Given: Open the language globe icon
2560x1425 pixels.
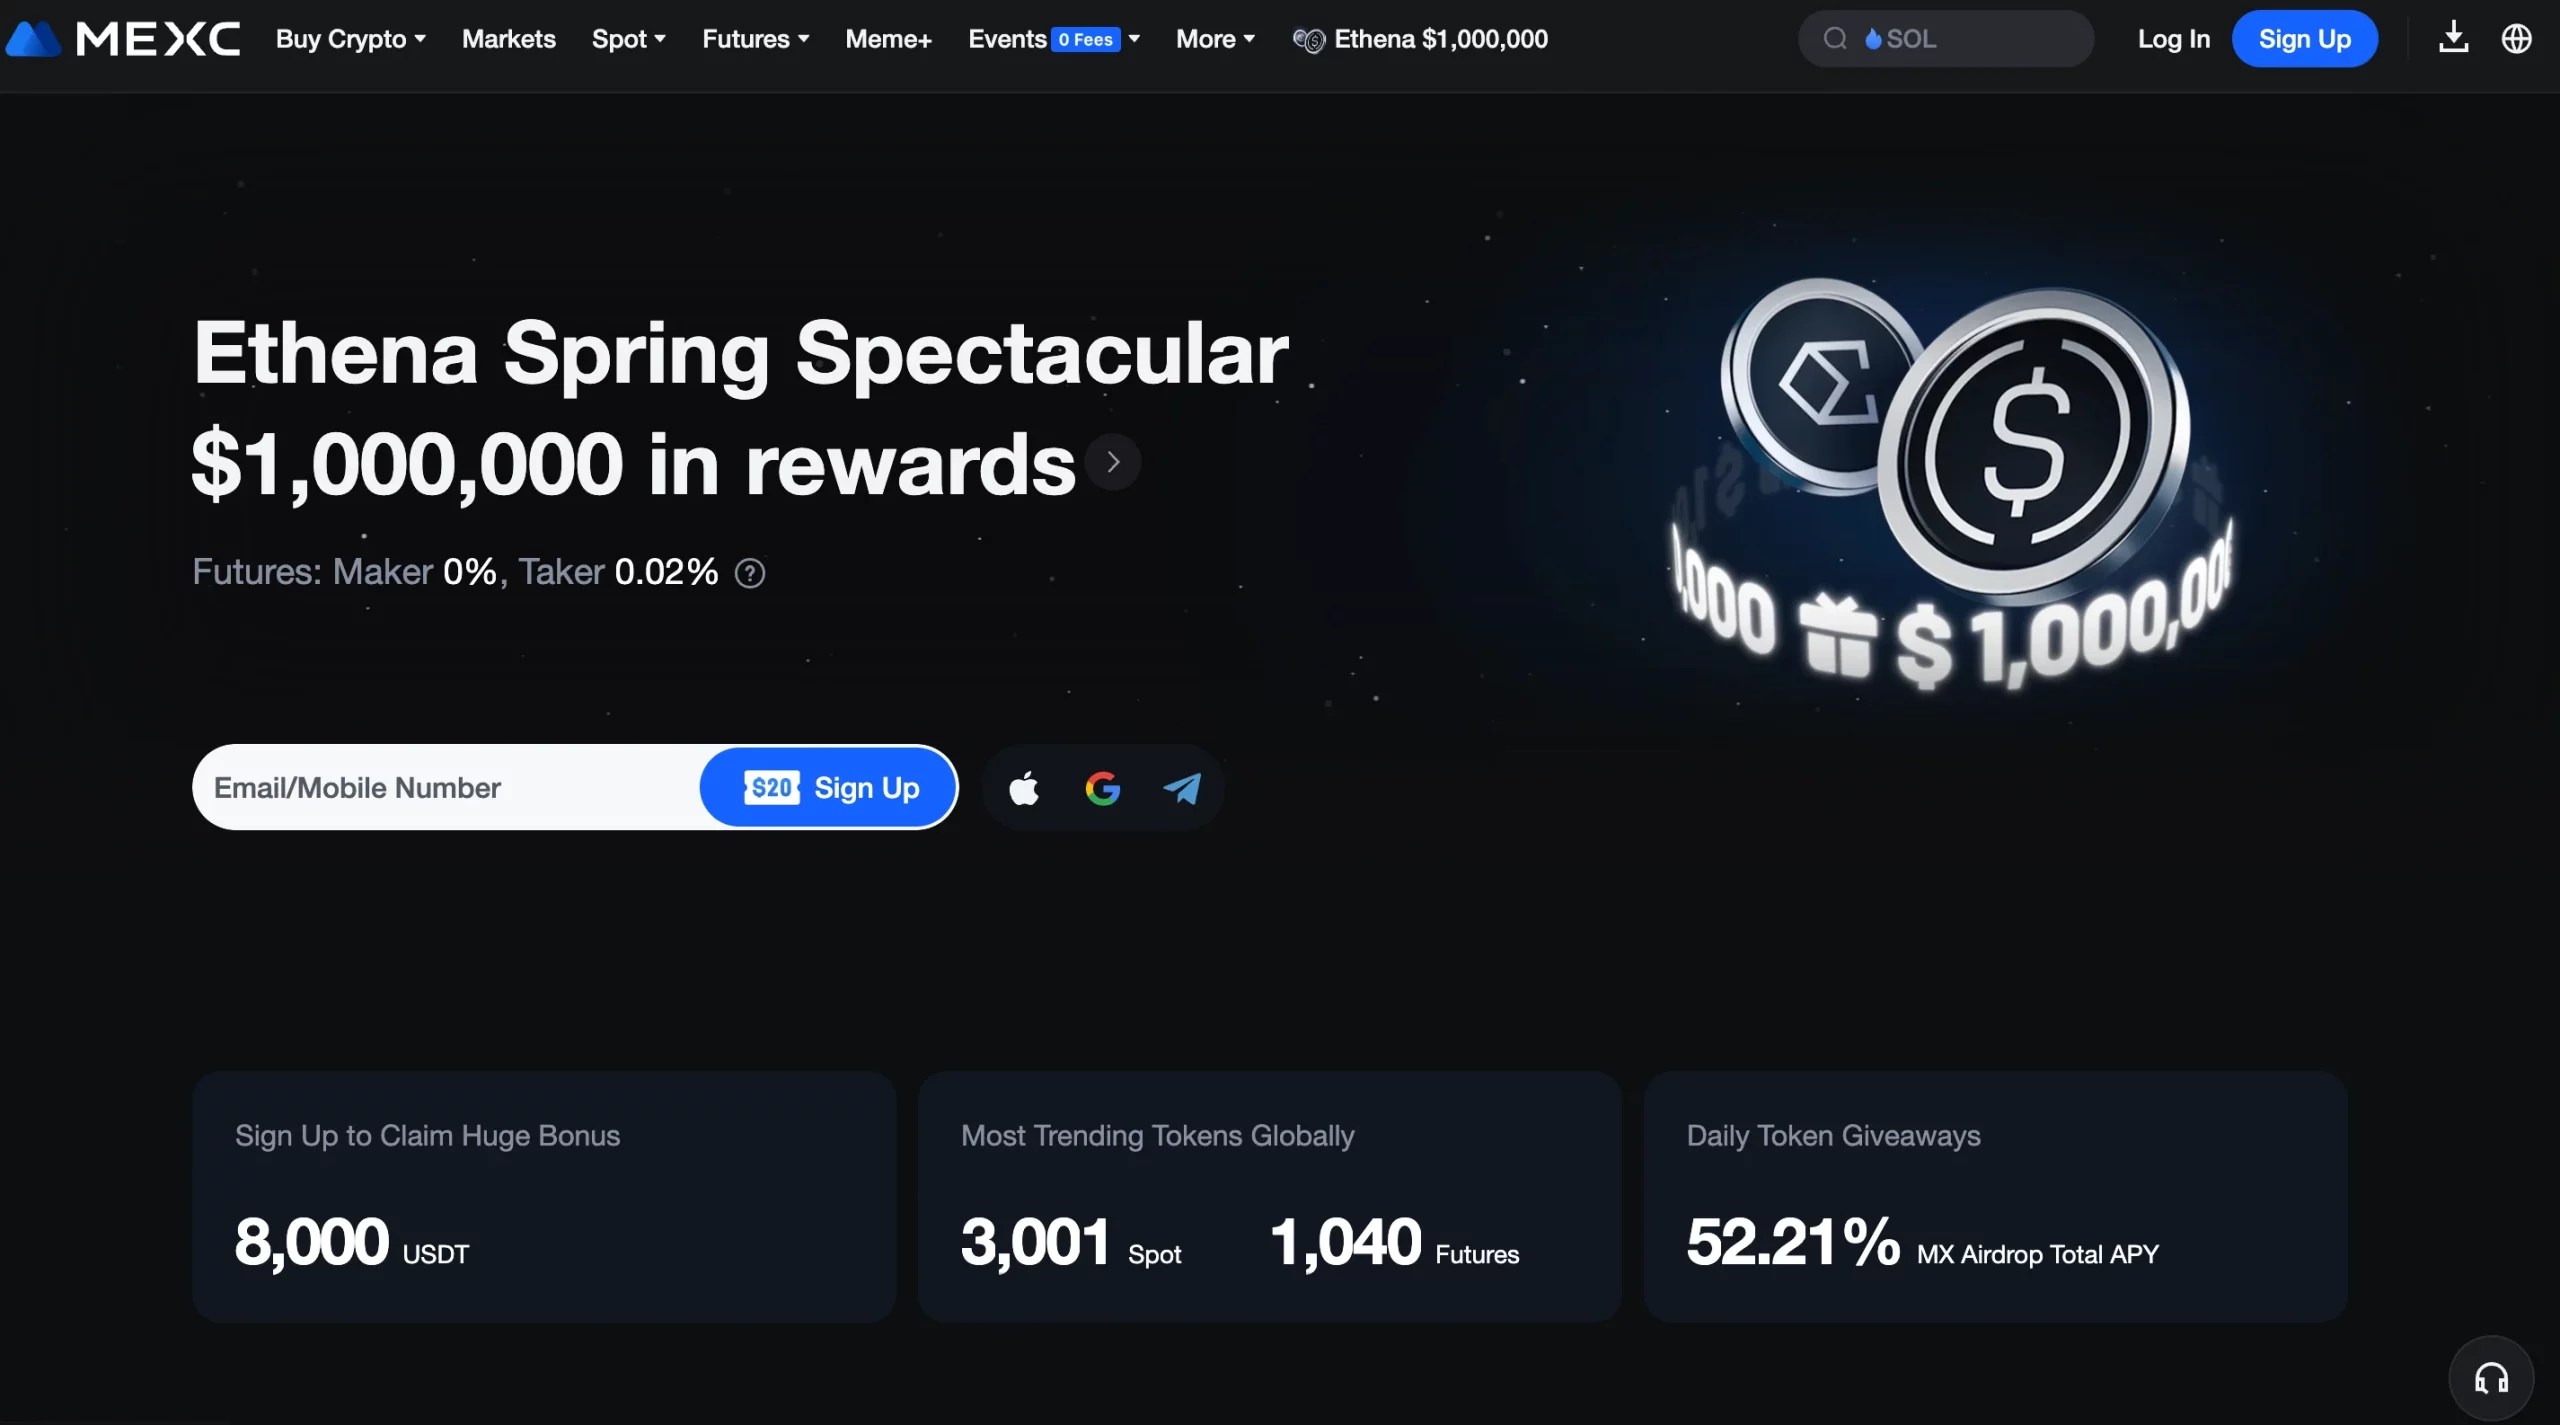Looking at the screenshot, I should pos(2517,39).
